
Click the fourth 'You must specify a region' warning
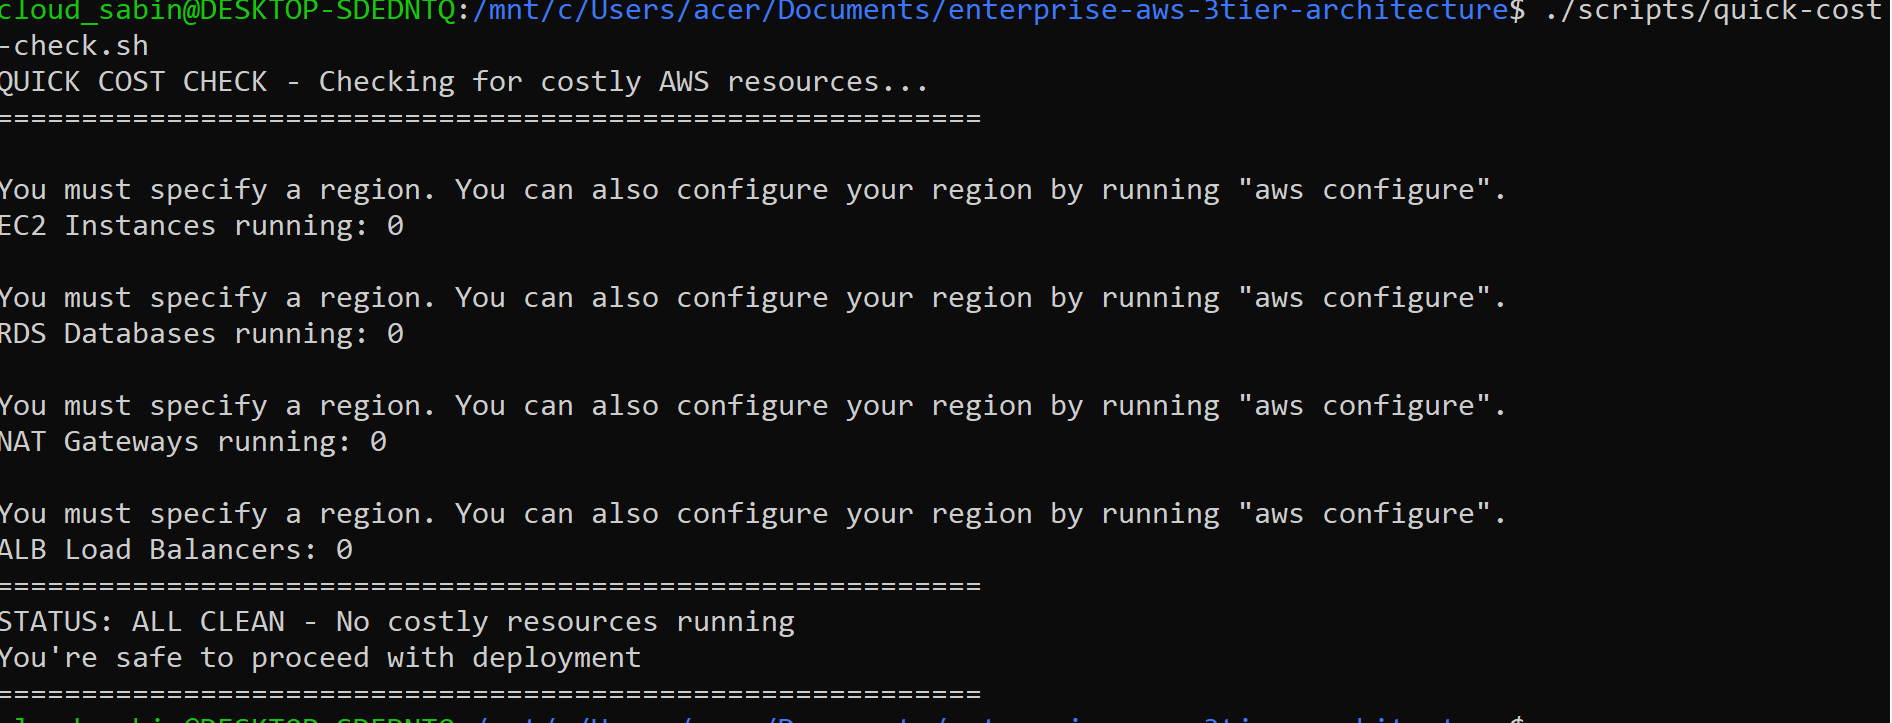coord(752,514)
